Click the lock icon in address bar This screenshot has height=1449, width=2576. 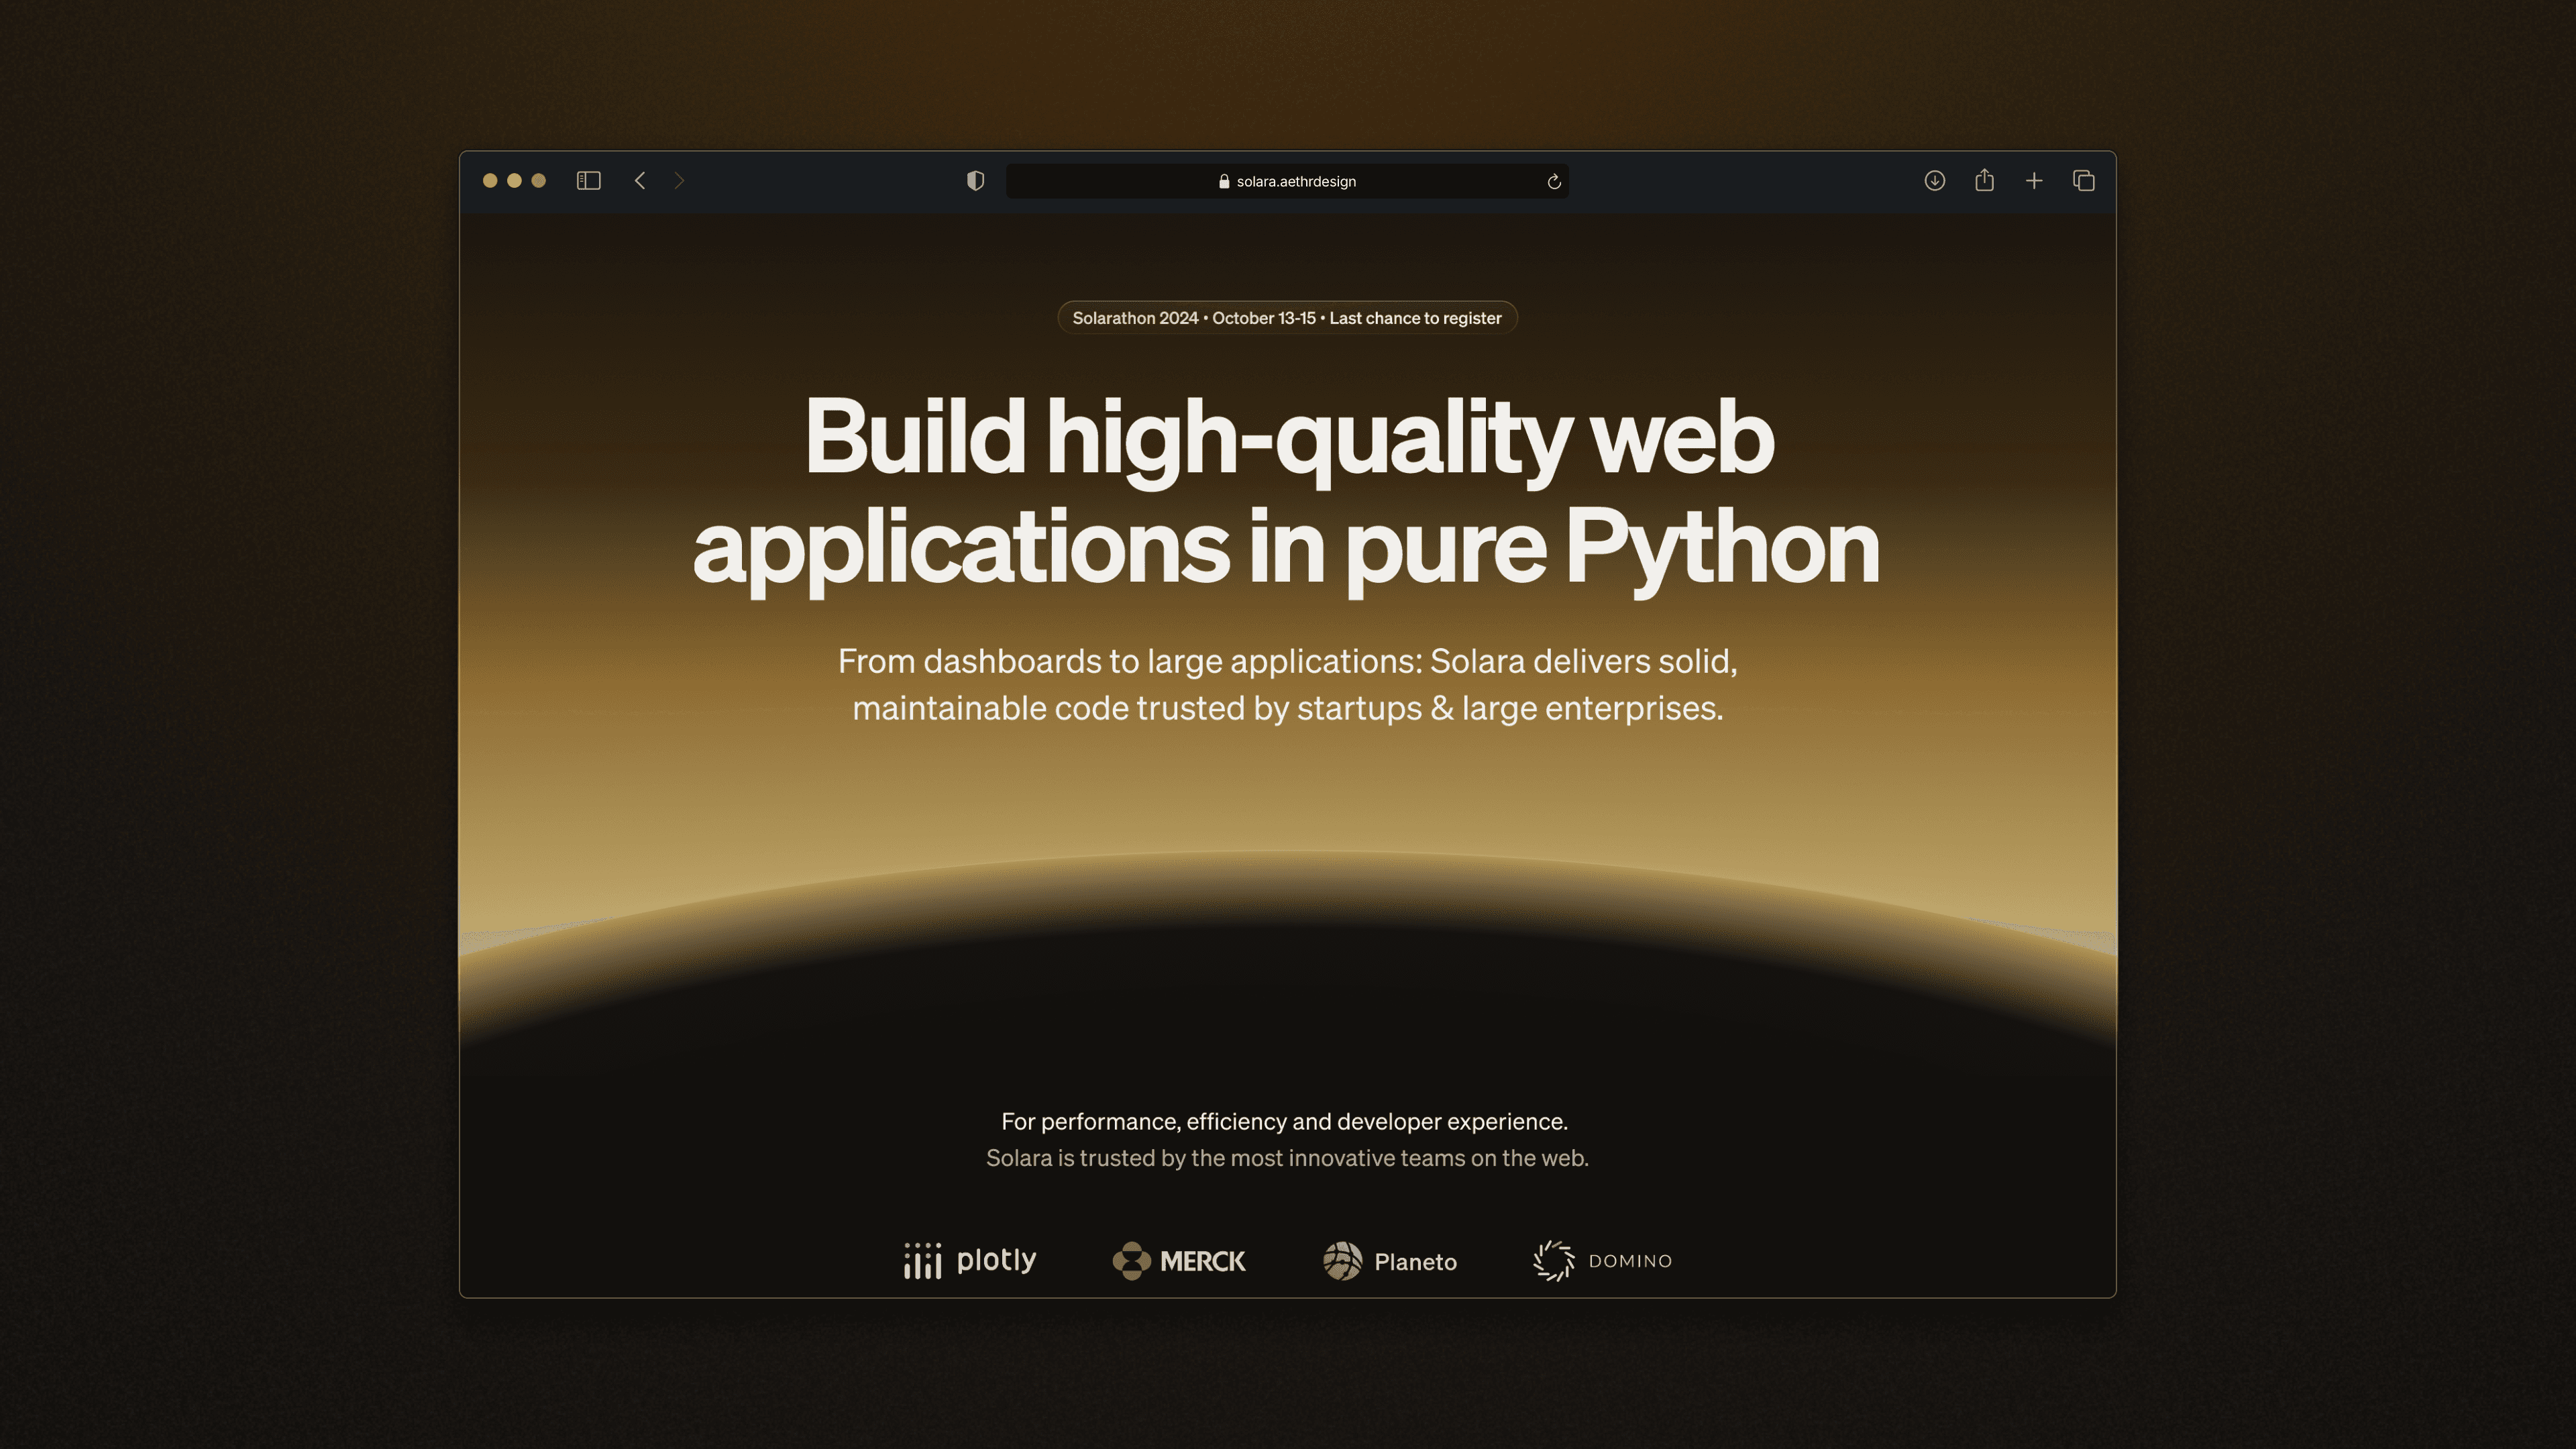(x=1223, y=182)
